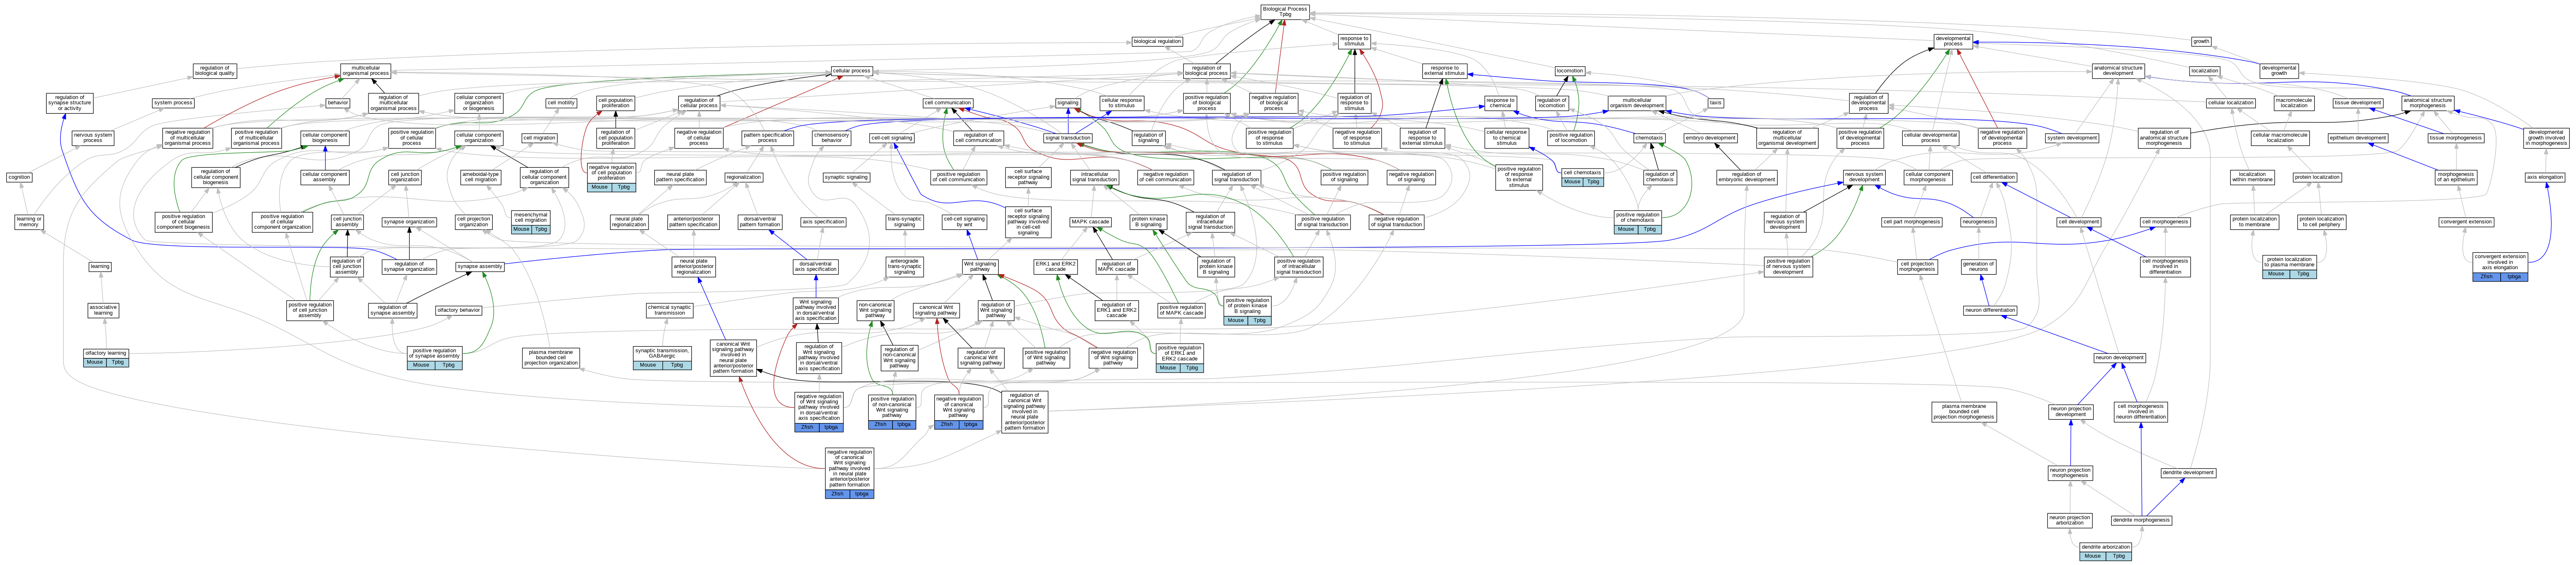Click the regionalization node
The image size is (2576, 565).
coord(743,177)
